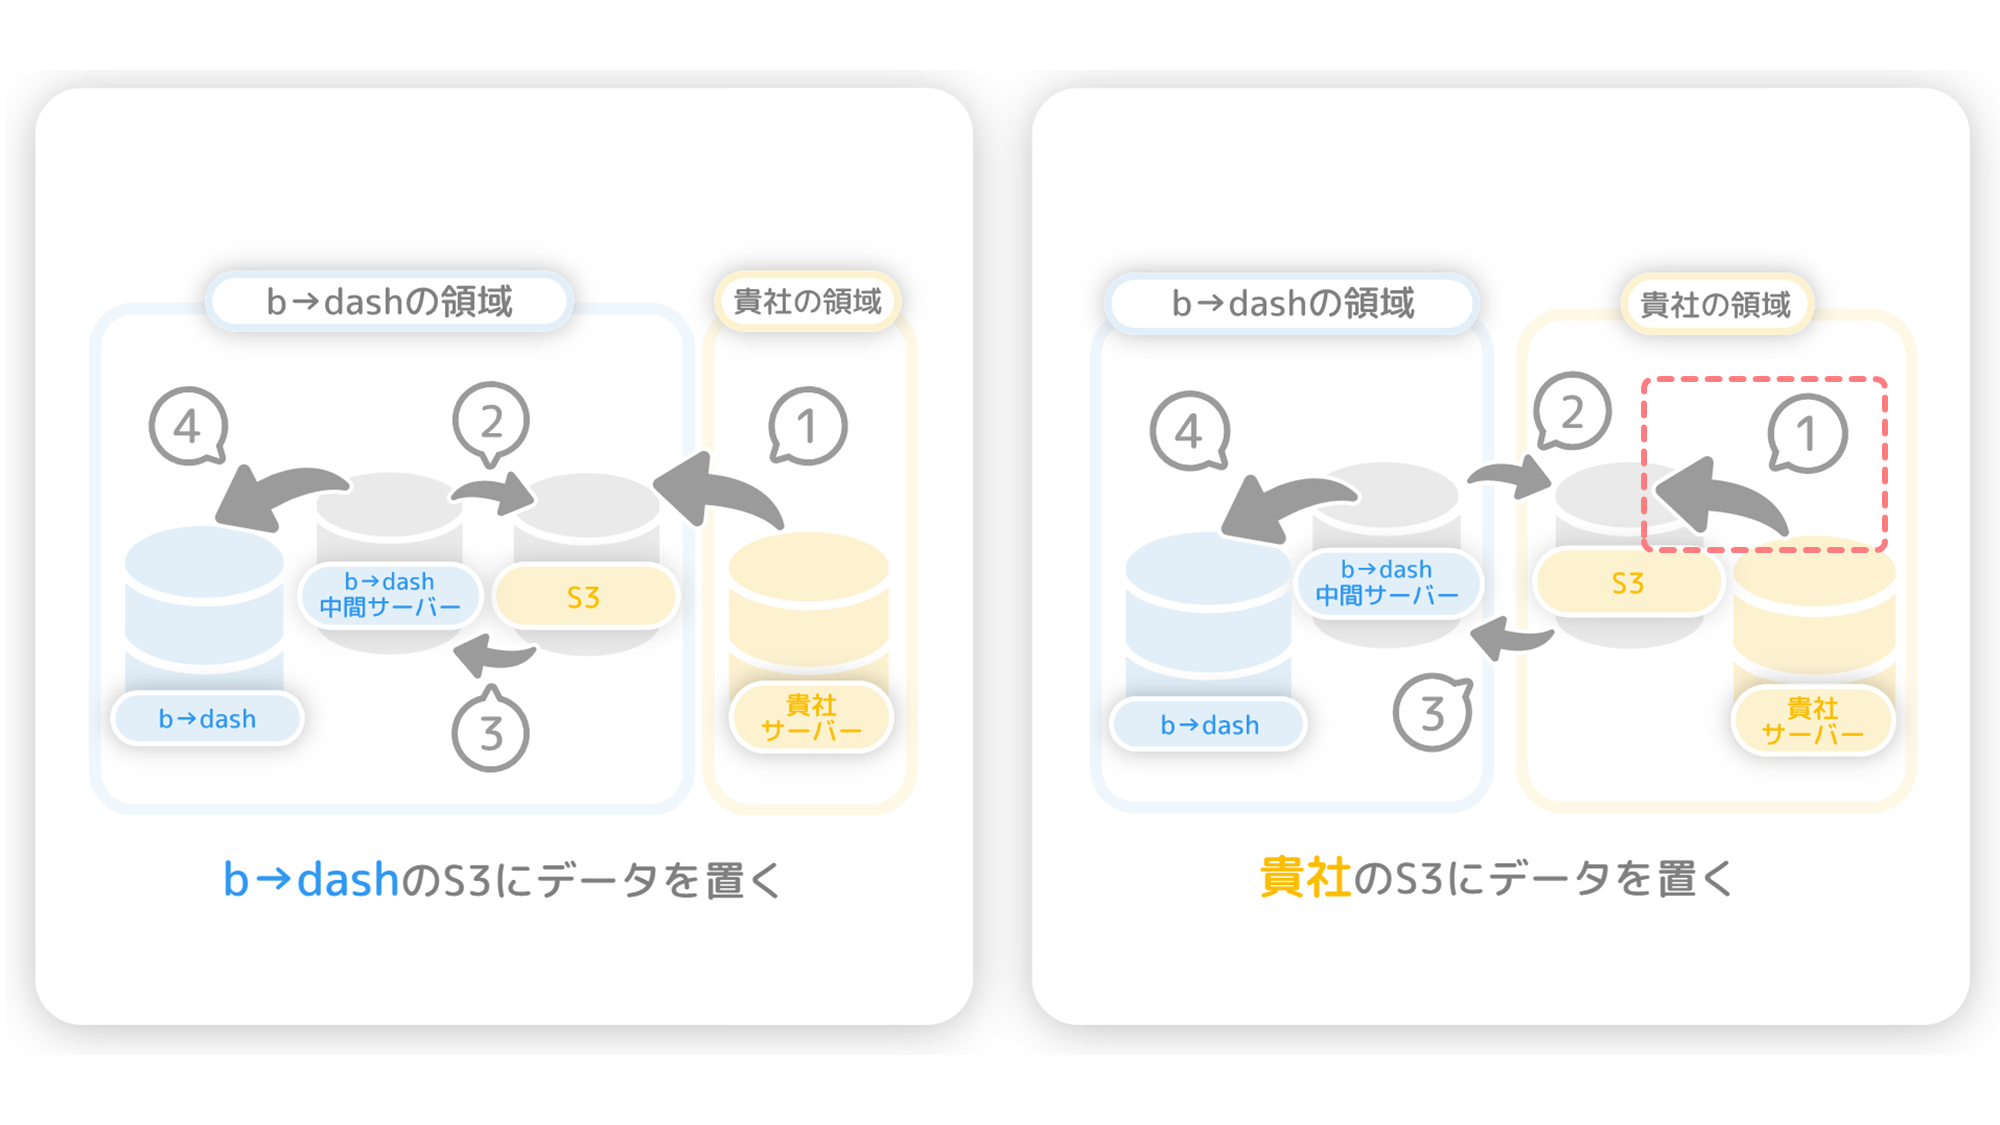2000x1125 pixels.
Task: Click step 1 bubble in left diagram
Action: (808, 426)
